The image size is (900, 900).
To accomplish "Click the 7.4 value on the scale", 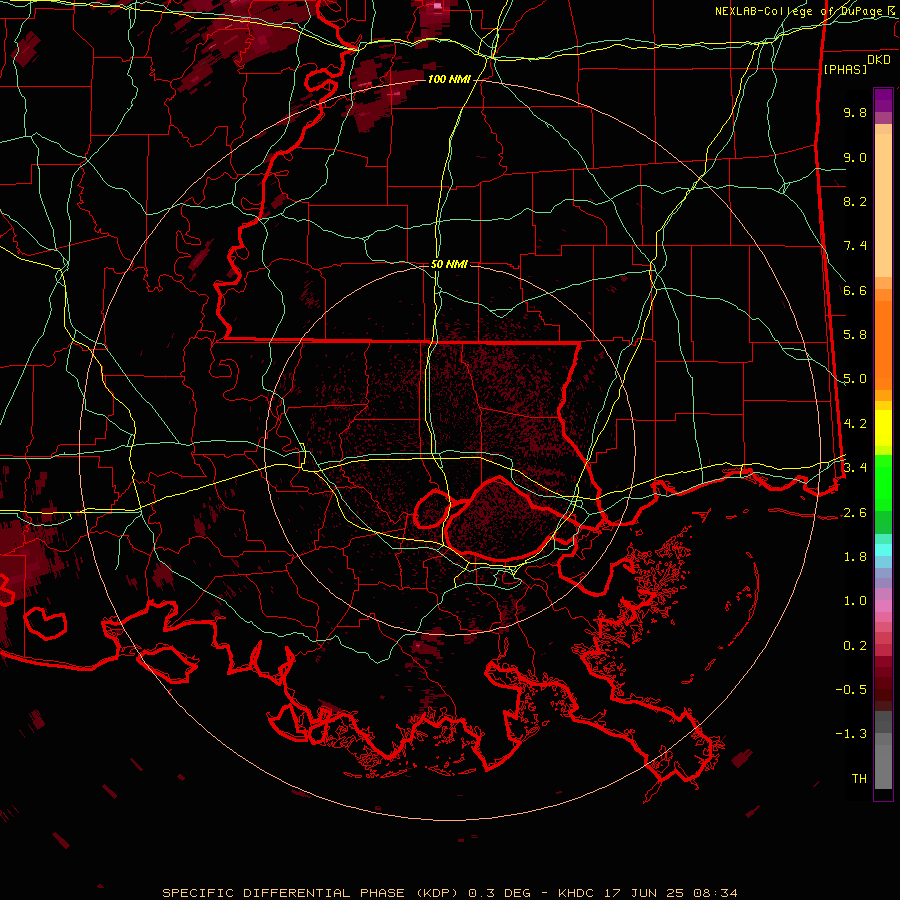I will pos(855,246).
